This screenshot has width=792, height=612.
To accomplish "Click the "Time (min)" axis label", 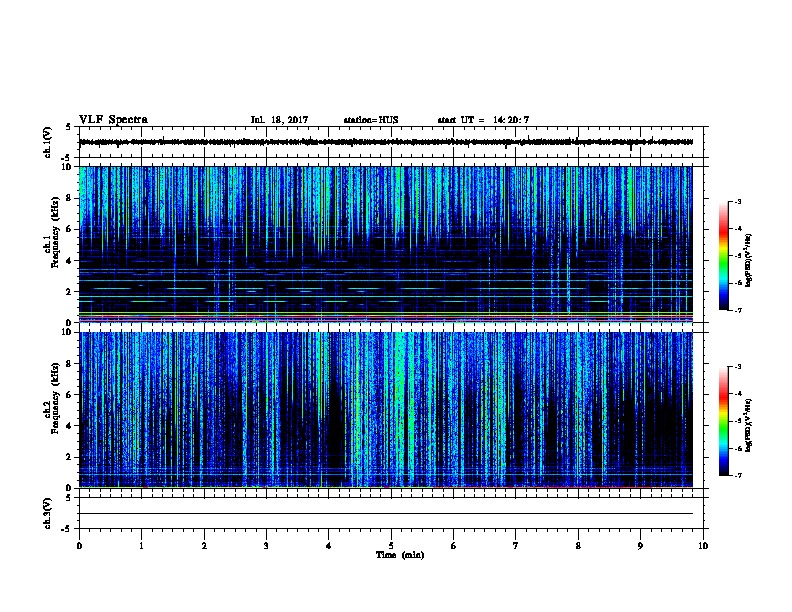I will coord(400,555).
